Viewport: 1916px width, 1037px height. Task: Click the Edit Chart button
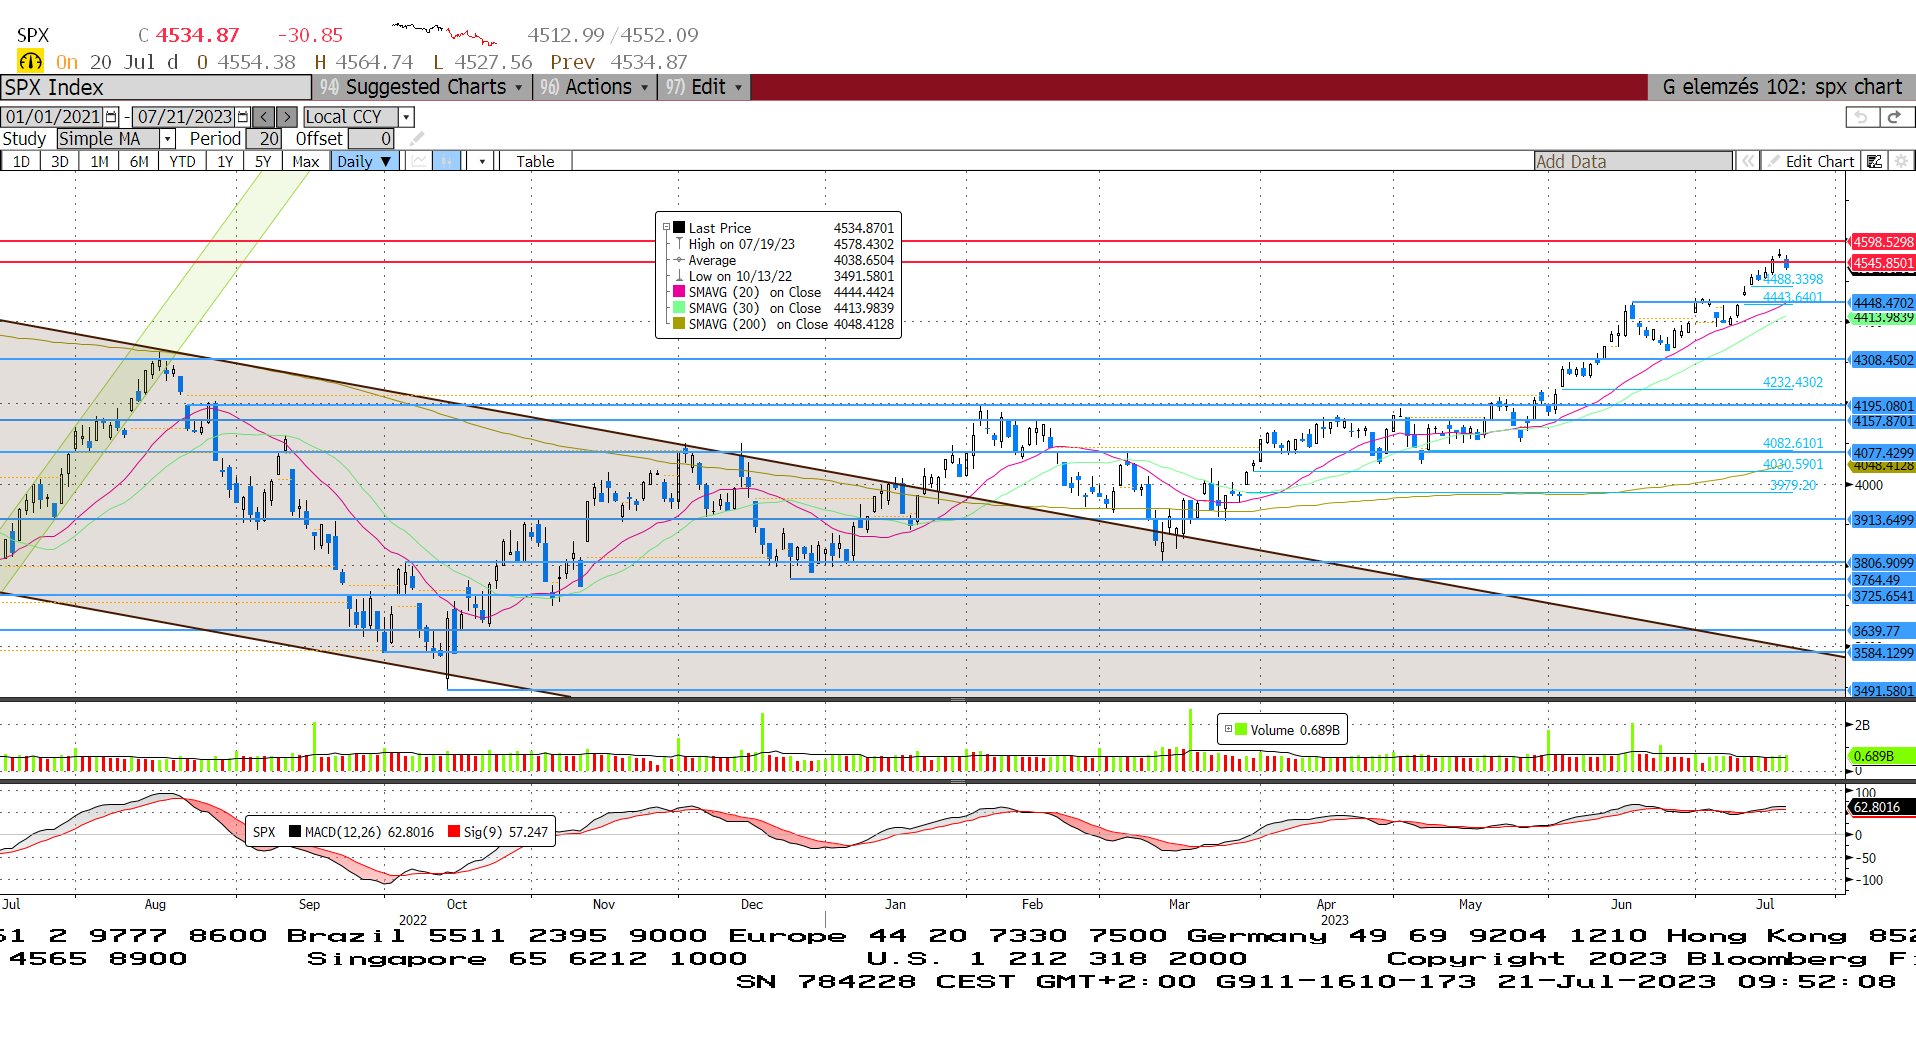coord(1811,161)
